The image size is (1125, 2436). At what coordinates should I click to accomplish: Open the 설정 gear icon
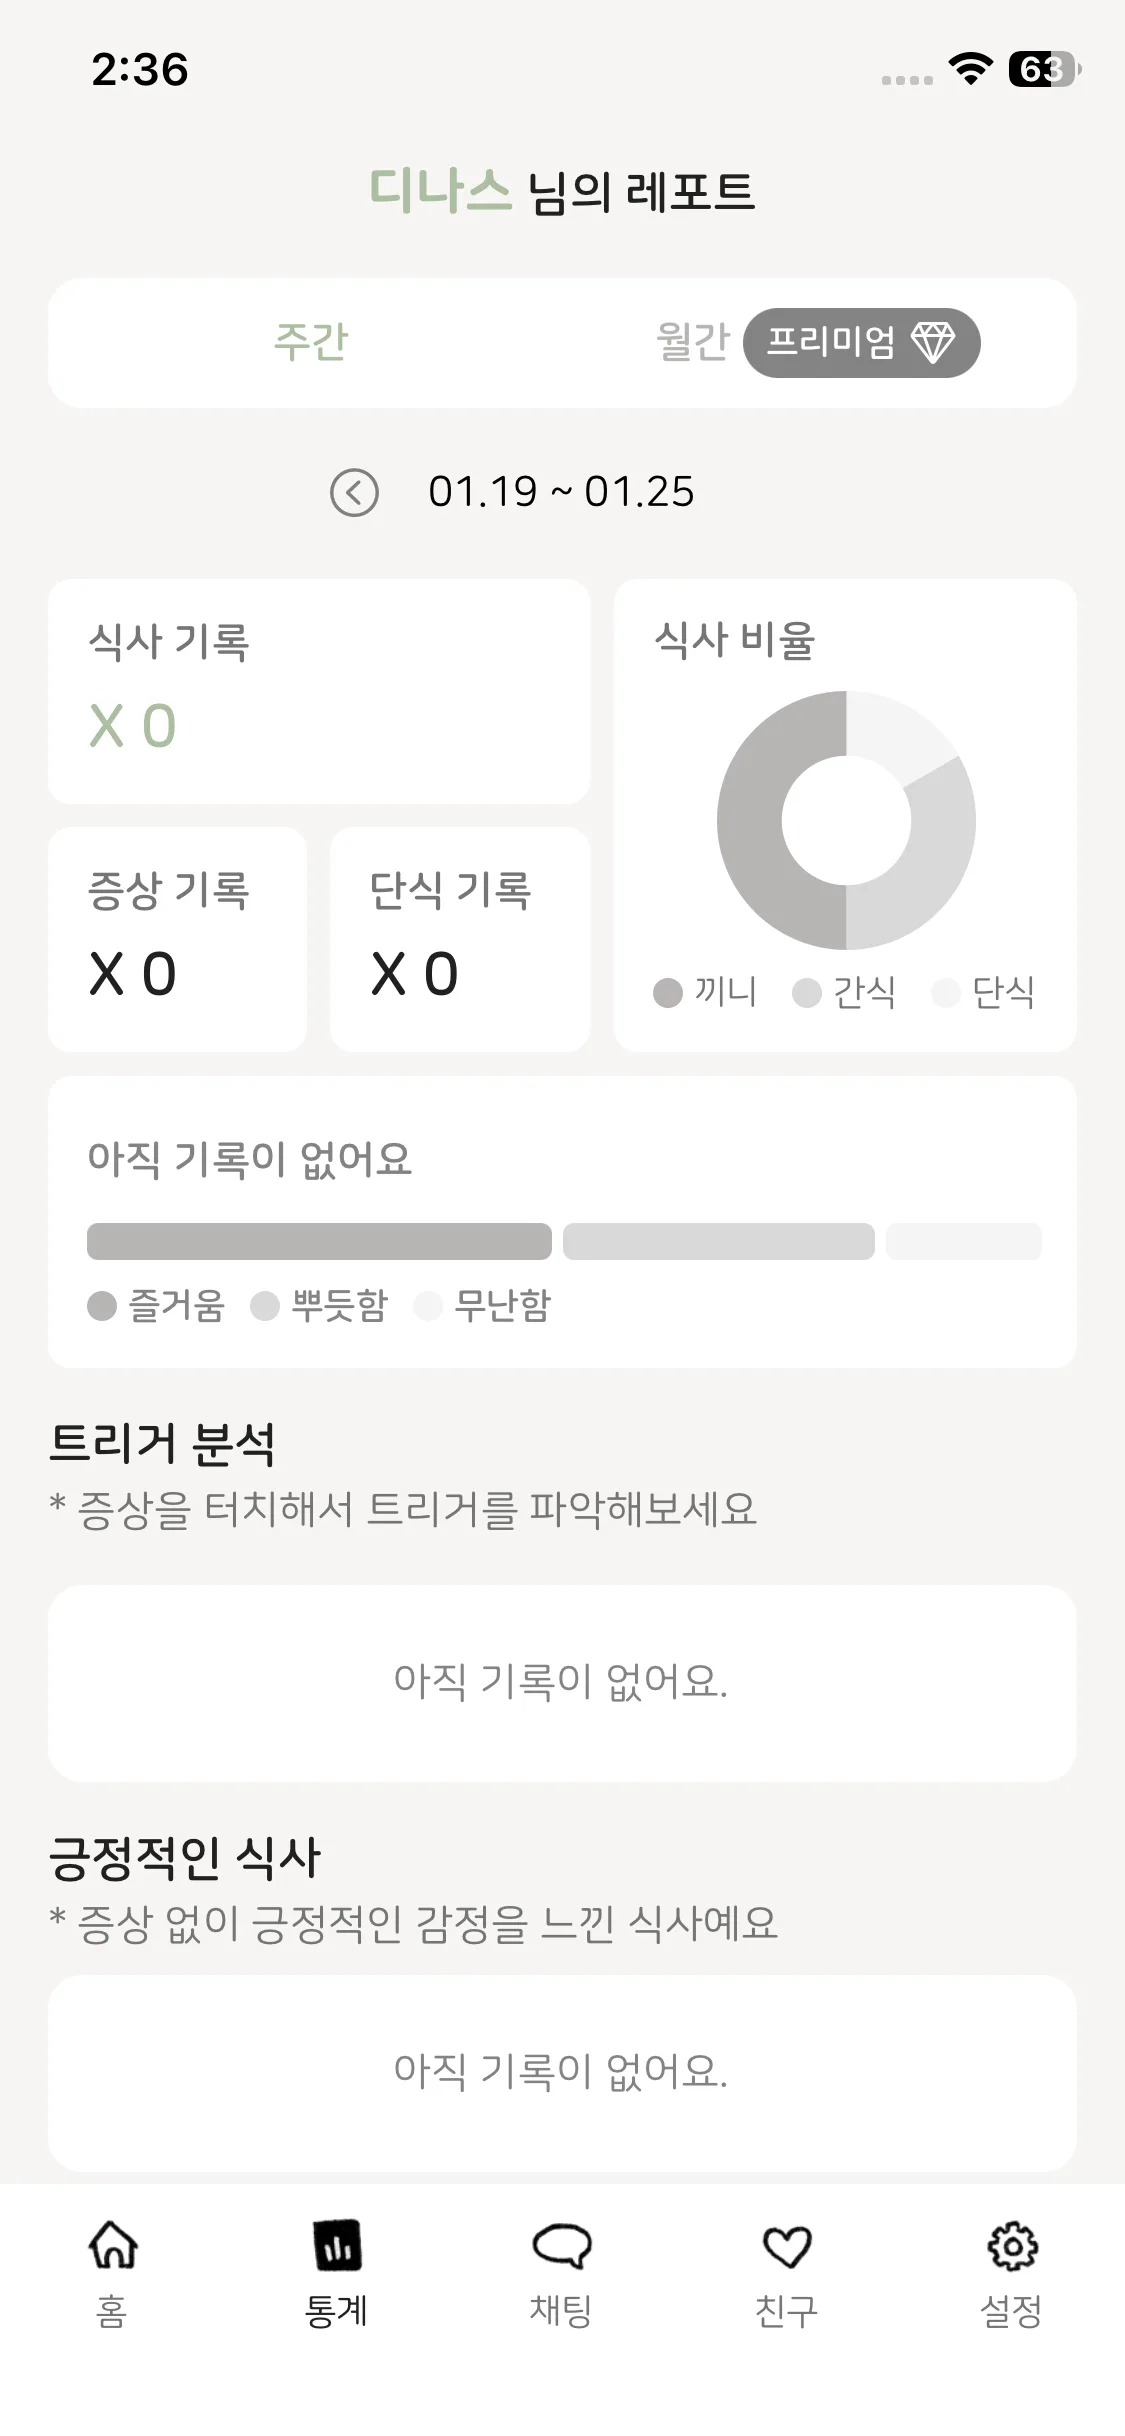[1011, 2246]
